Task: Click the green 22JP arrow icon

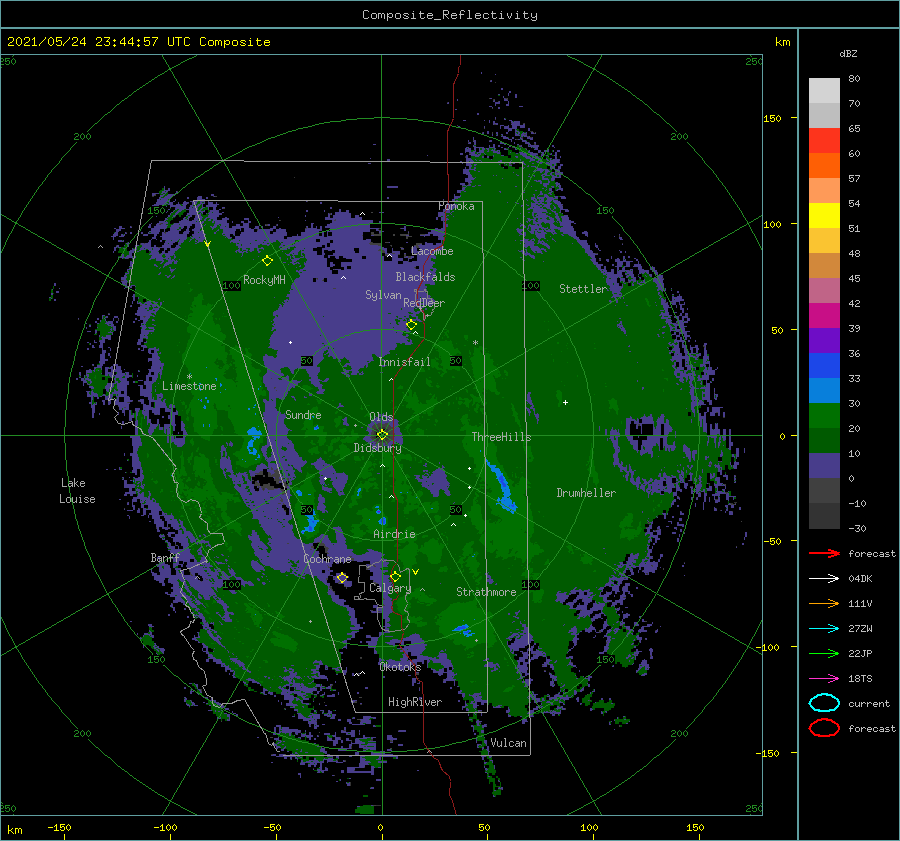Action: (824, 653)
